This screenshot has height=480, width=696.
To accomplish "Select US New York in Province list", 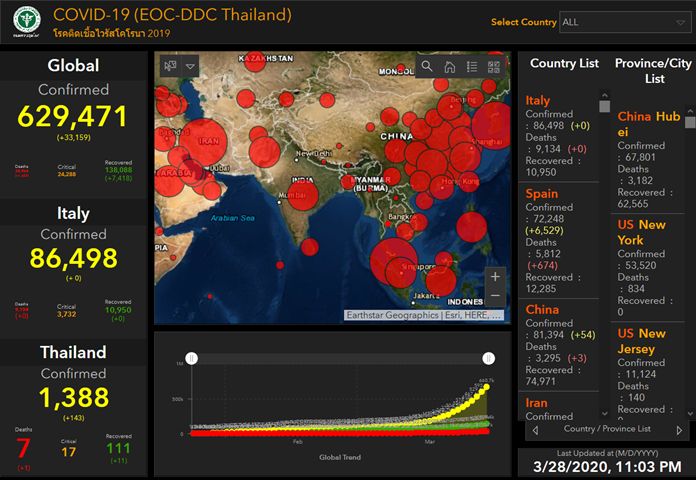I will coord(641,233).
